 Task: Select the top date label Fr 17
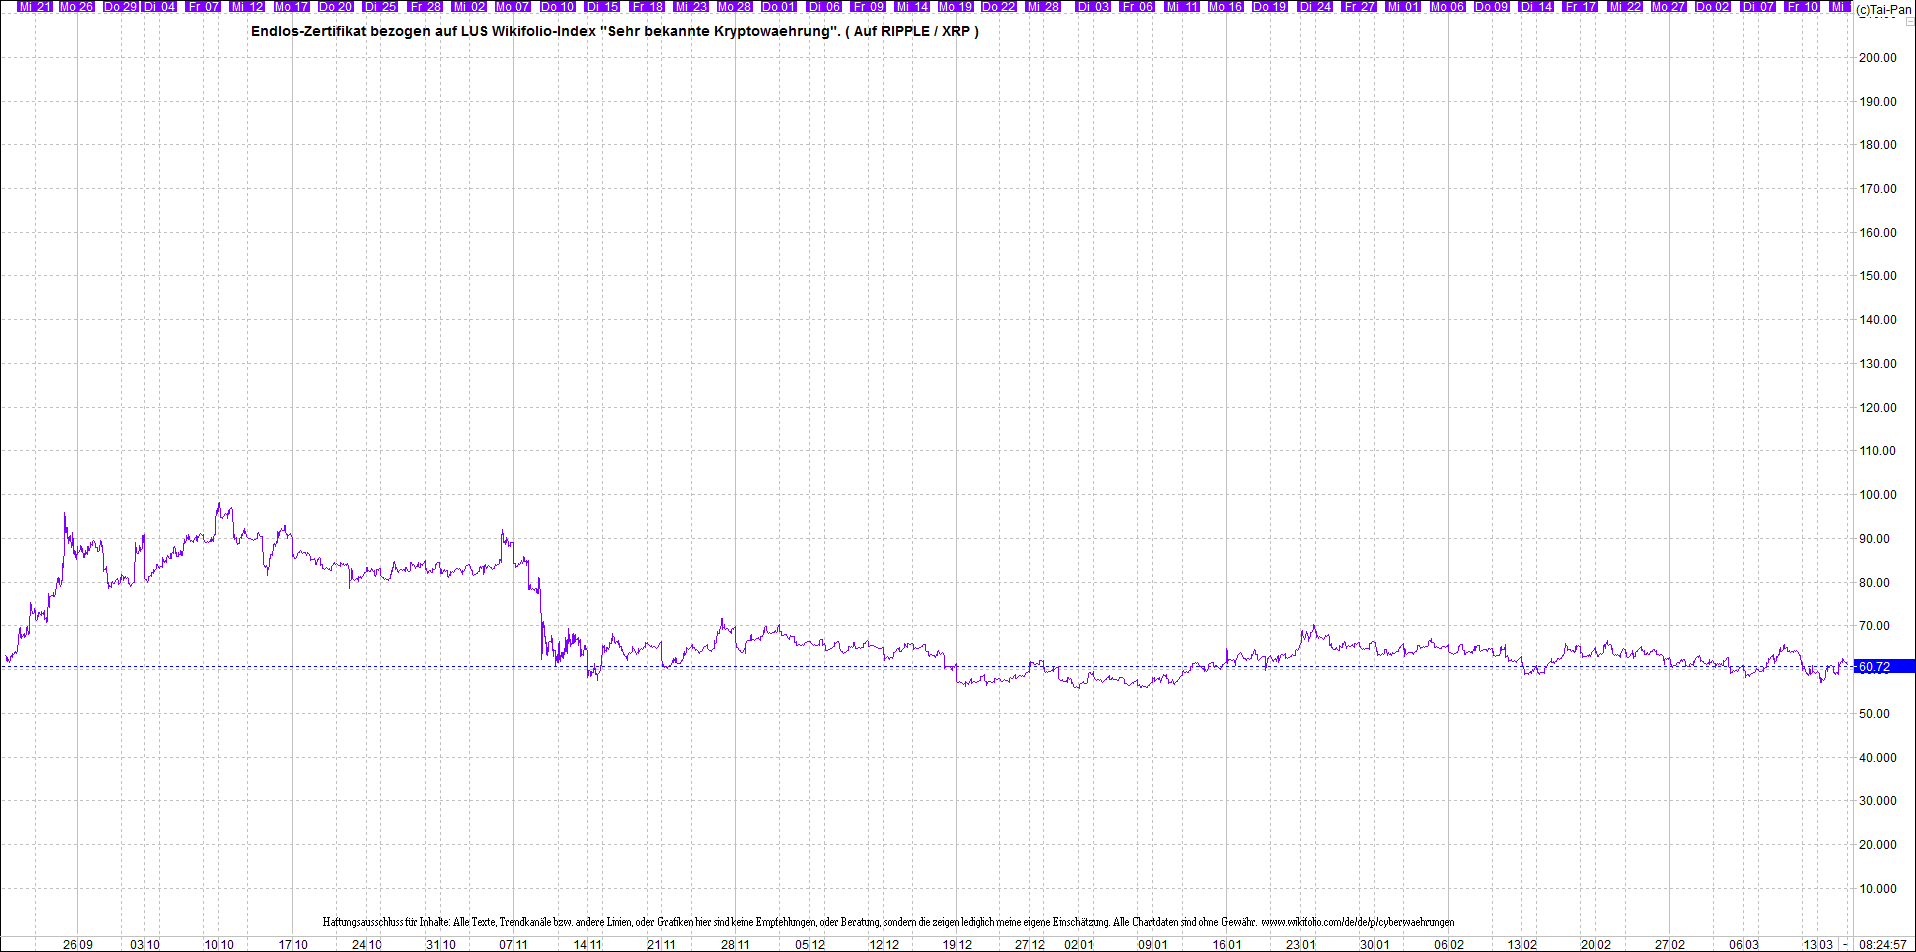click(1581, 6)
